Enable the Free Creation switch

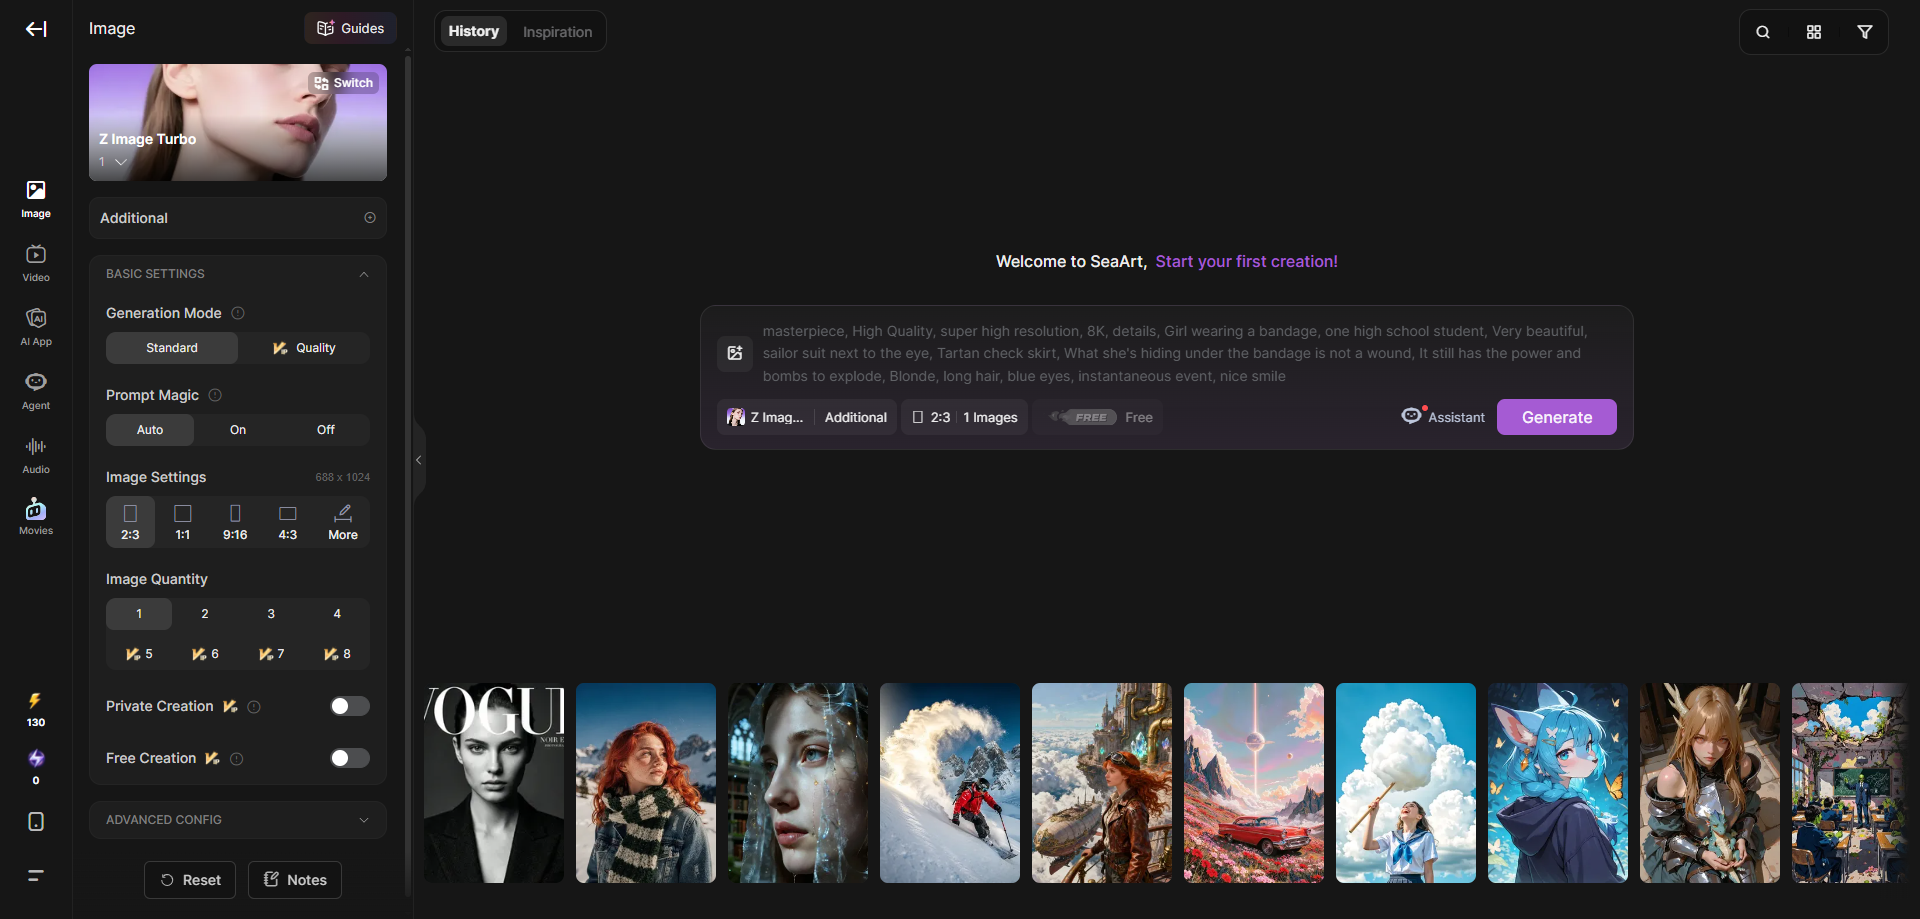pos(350,758)
